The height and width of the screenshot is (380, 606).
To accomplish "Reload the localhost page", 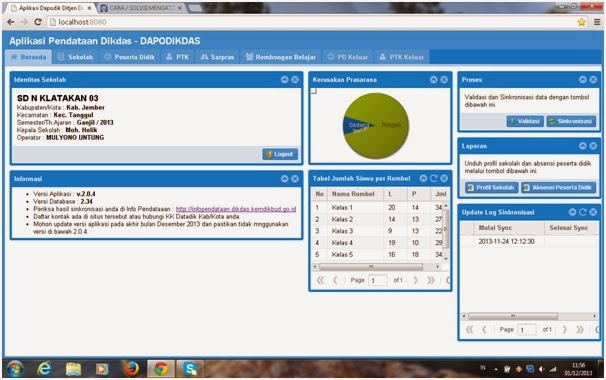I will 37,22.
